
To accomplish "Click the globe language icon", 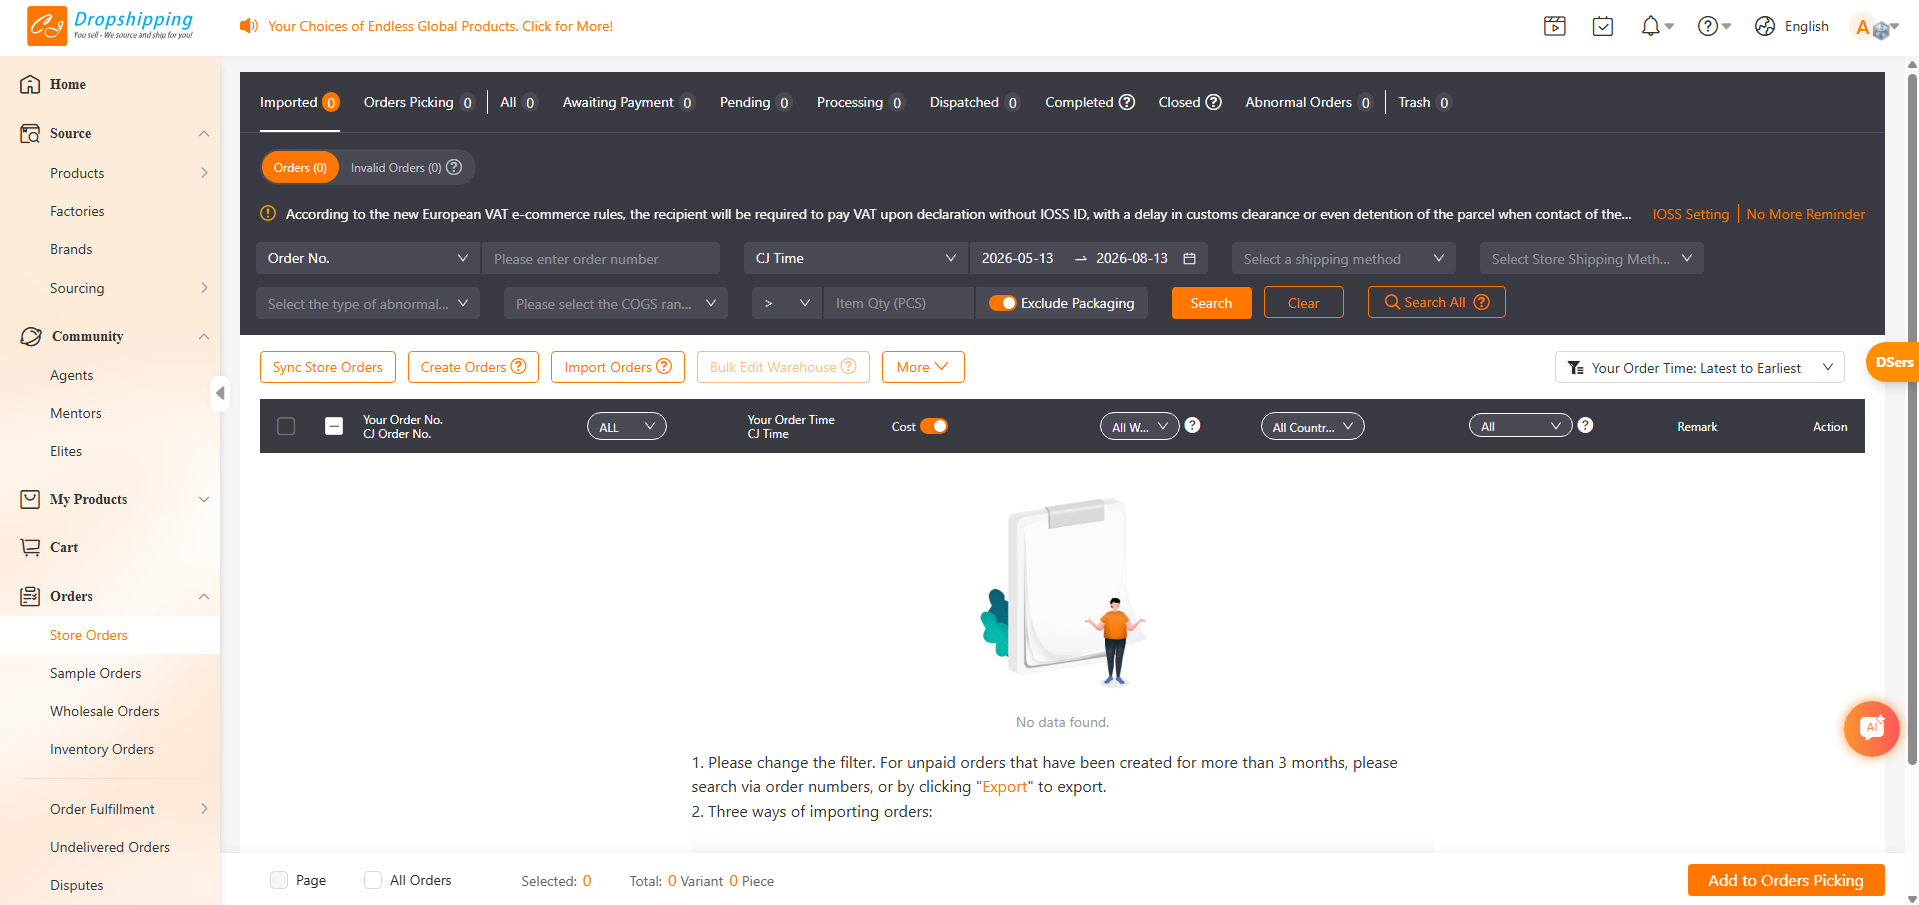I will point(1765,26).
